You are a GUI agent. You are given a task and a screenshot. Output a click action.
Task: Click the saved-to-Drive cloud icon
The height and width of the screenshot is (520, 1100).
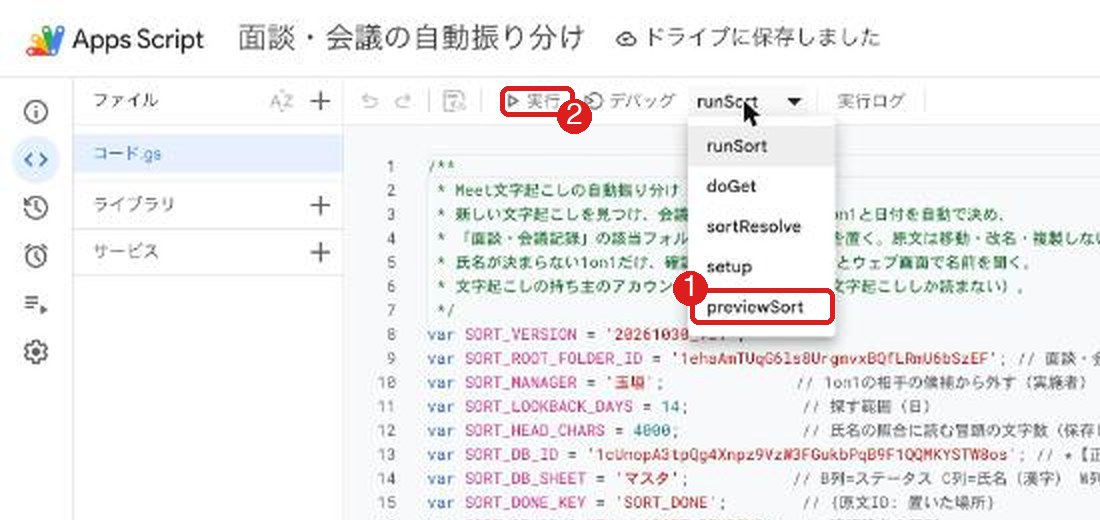(626, 40)
